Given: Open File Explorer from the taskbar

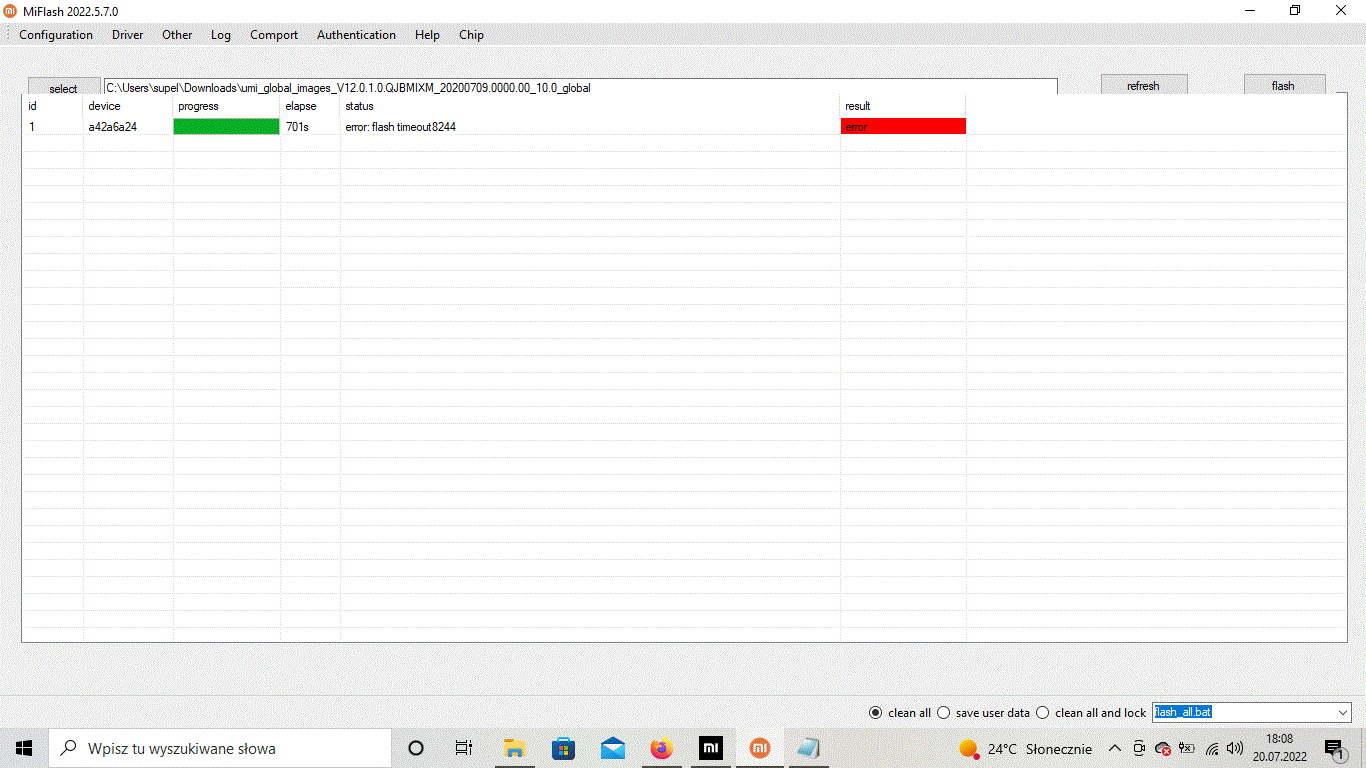Looking at the screenshot, I should point(514,748).
